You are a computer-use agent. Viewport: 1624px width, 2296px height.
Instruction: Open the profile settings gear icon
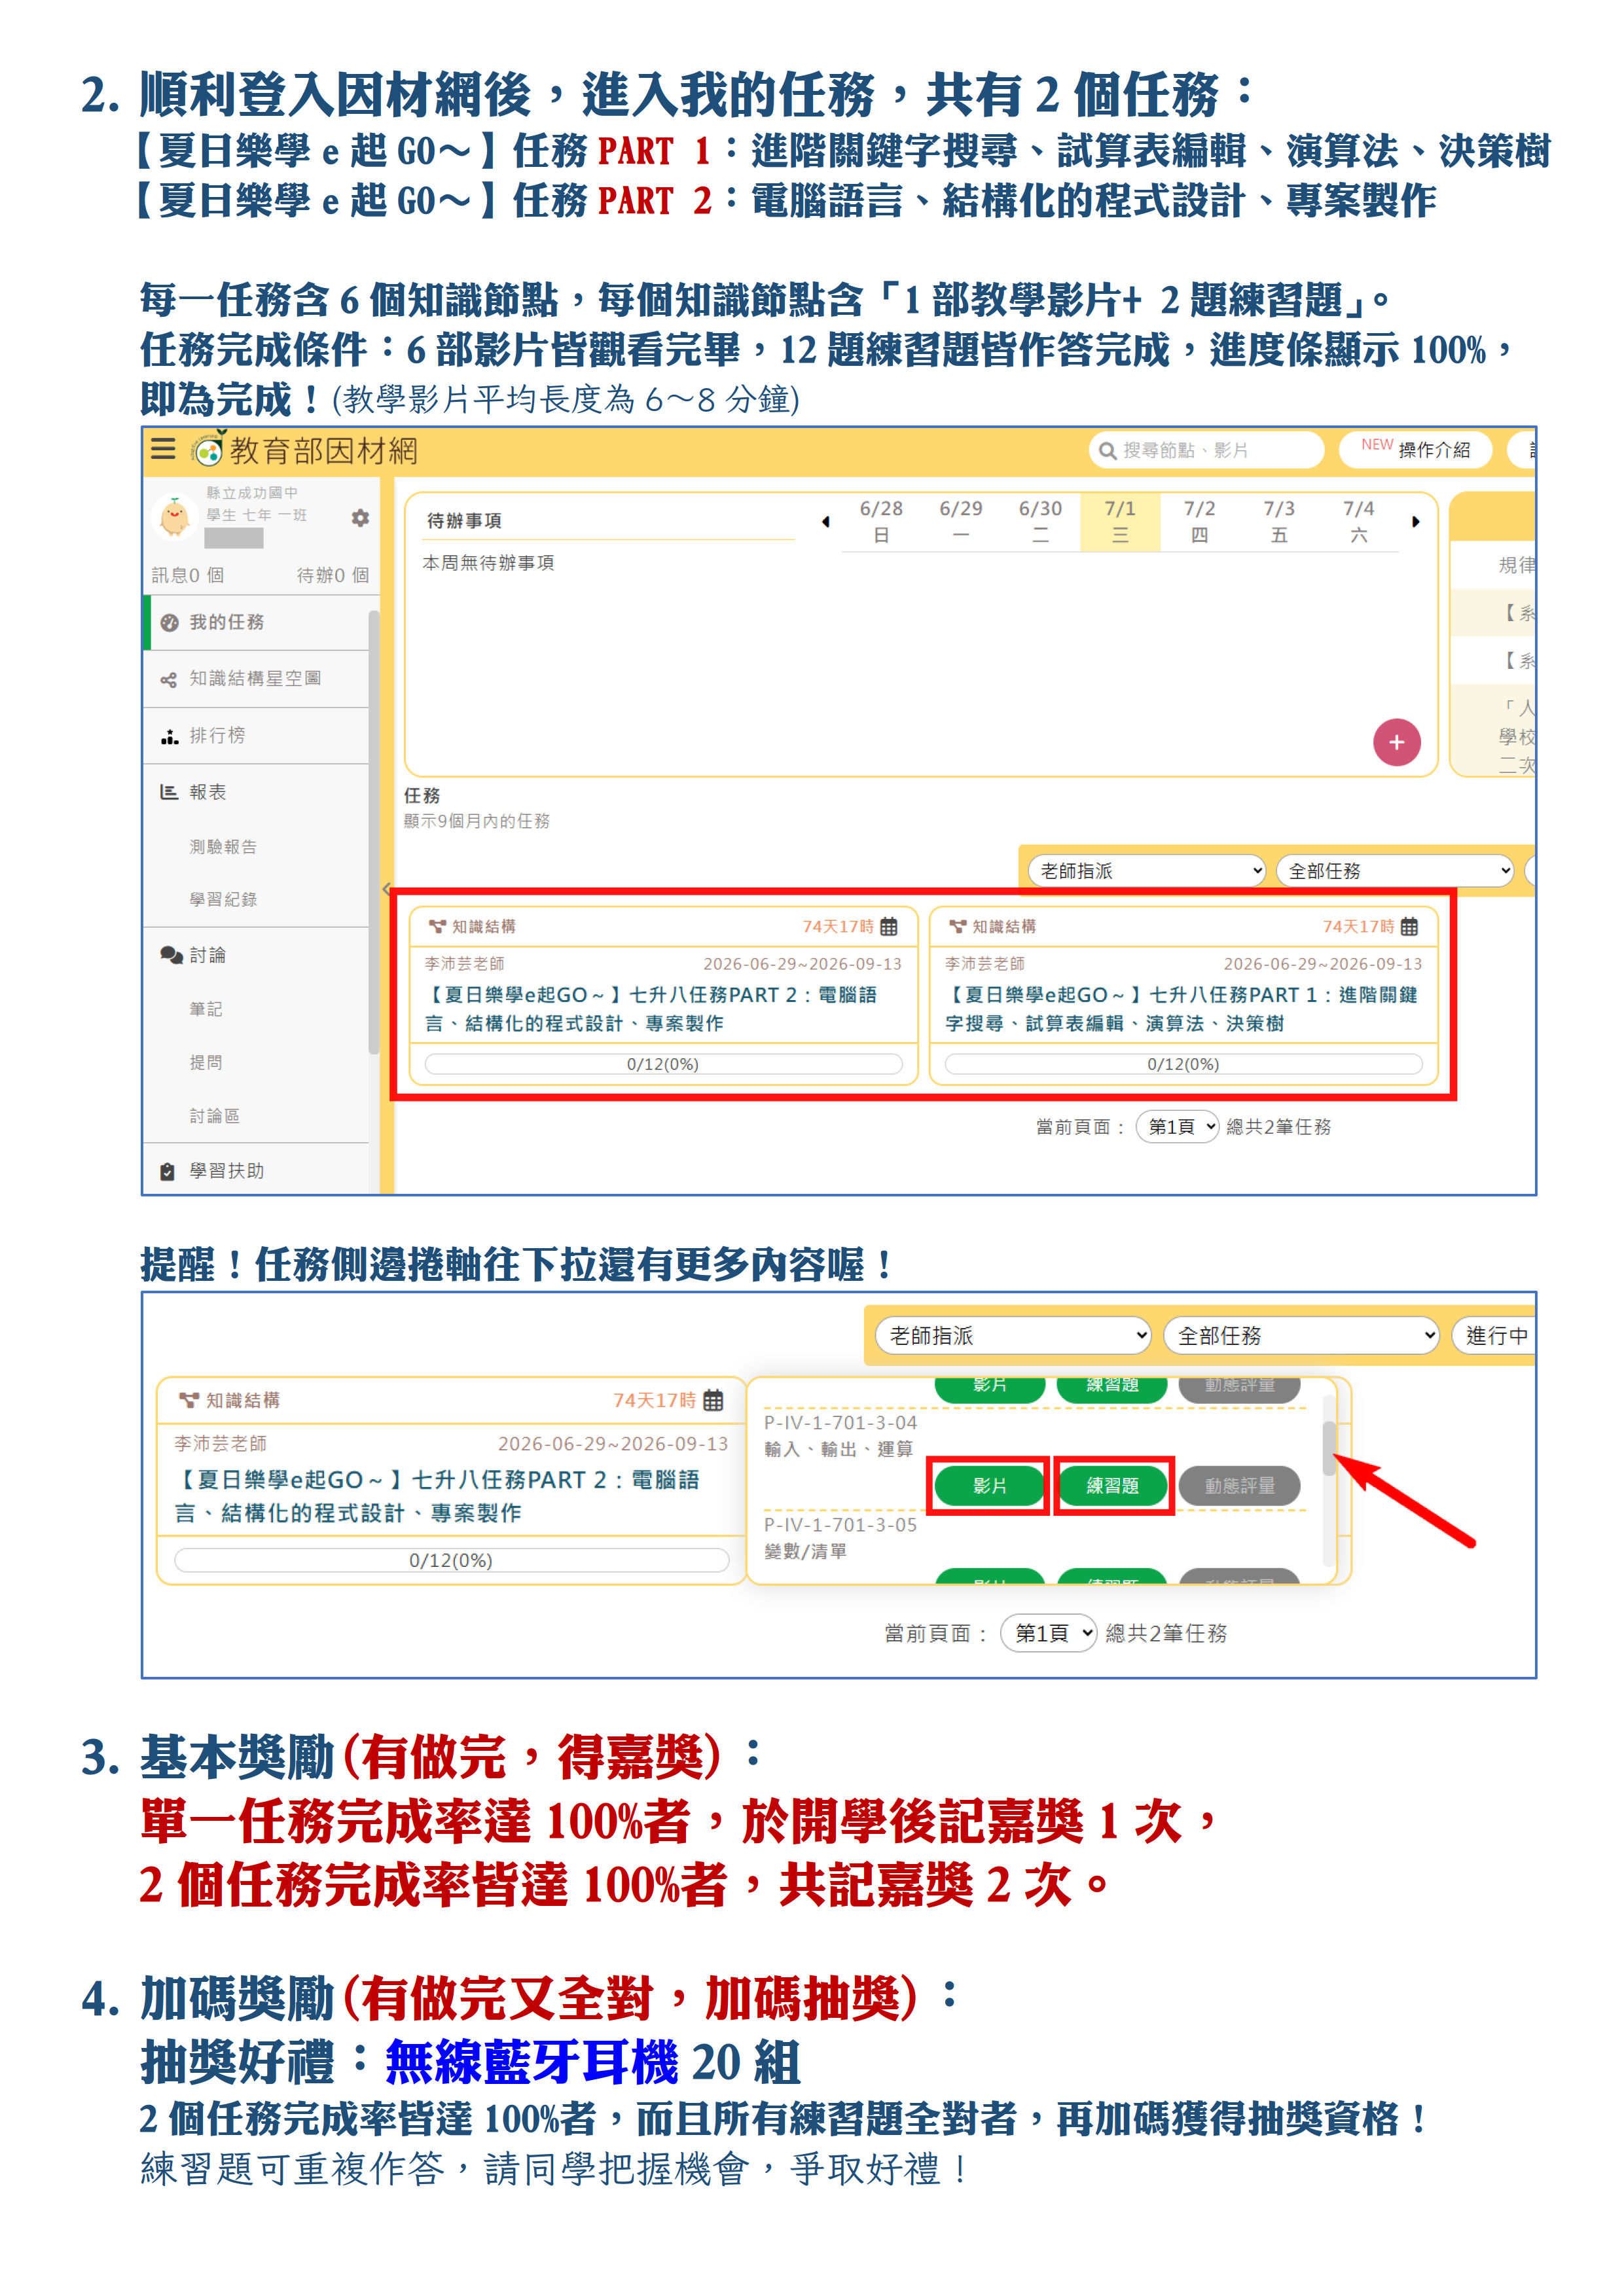click(x=360, y=518)
